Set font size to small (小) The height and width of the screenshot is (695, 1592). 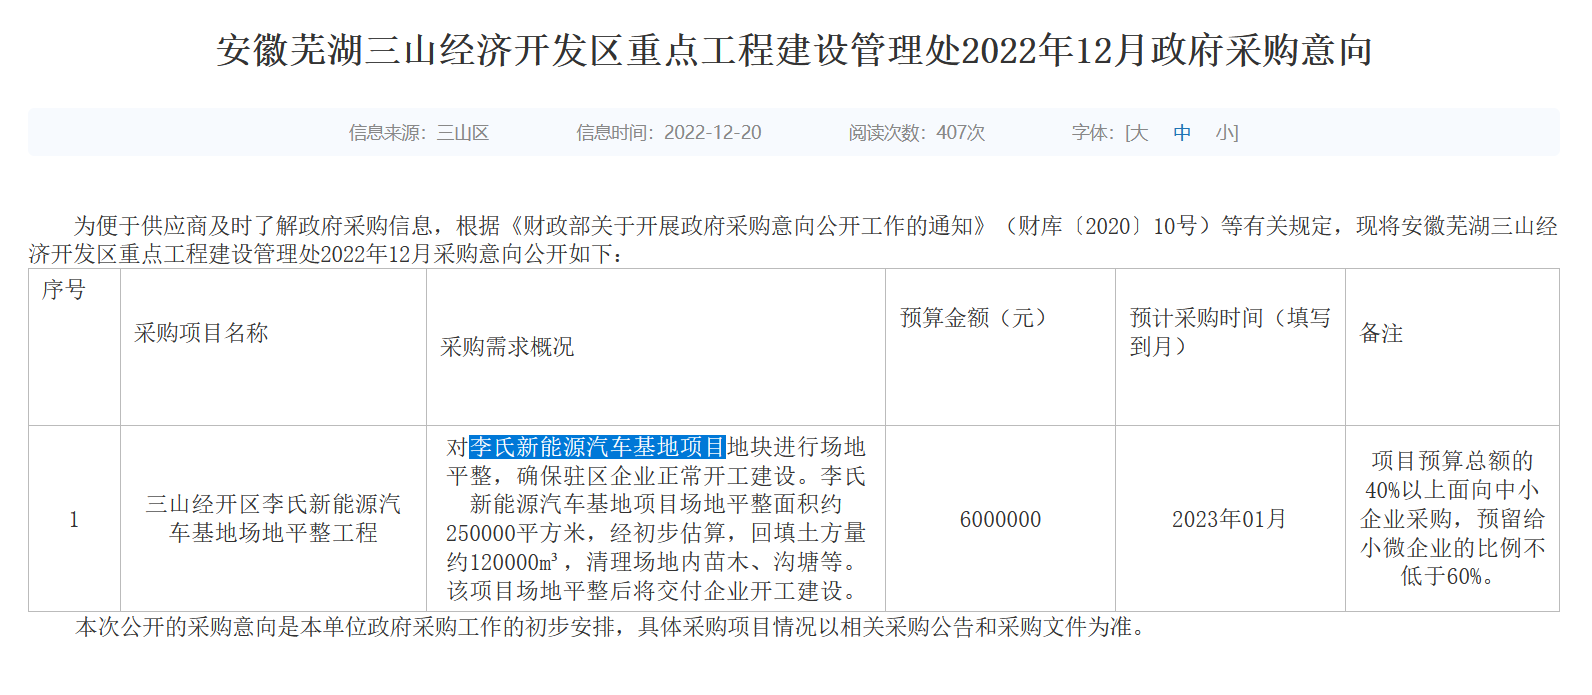[1224, 133]
